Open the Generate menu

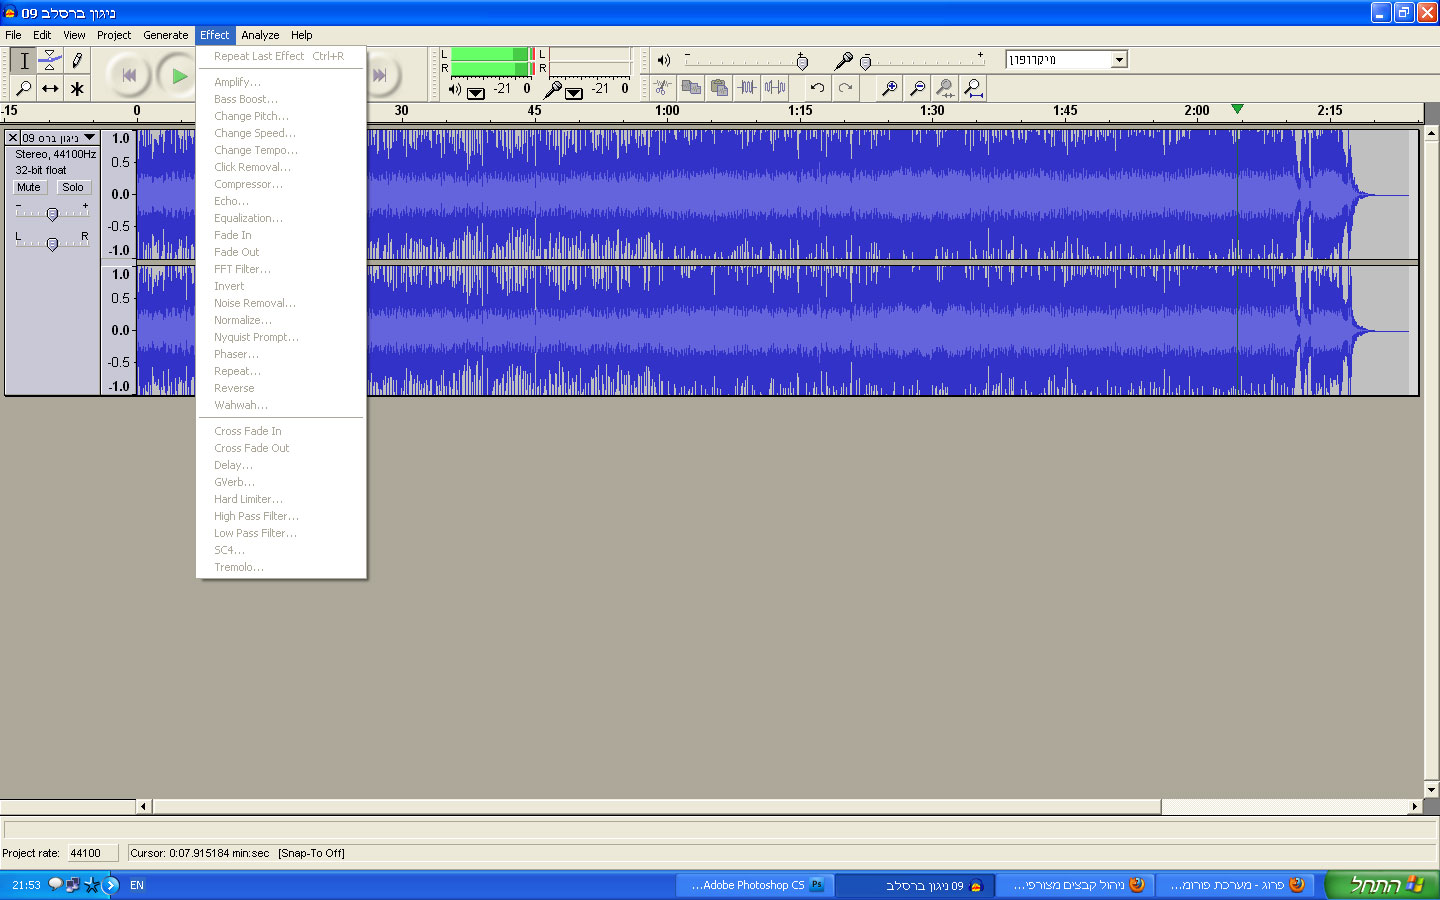point(165,35)
